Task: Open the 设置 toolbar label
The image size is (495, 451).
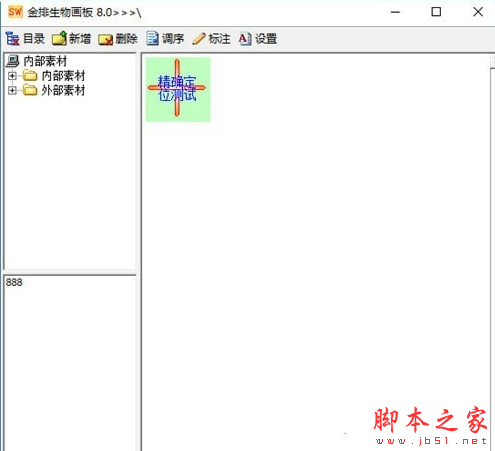Action: 266,39
